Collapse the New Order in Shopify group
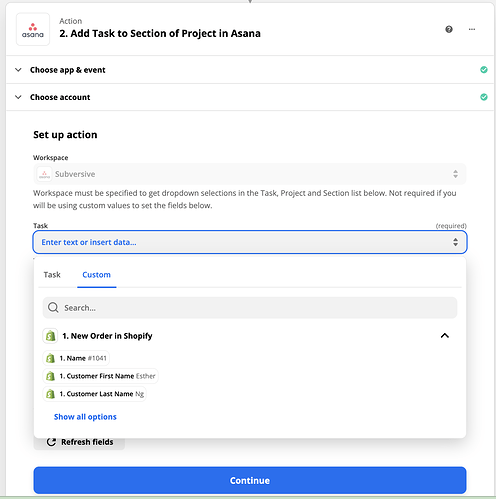496x499 pixels. point(445,336)
